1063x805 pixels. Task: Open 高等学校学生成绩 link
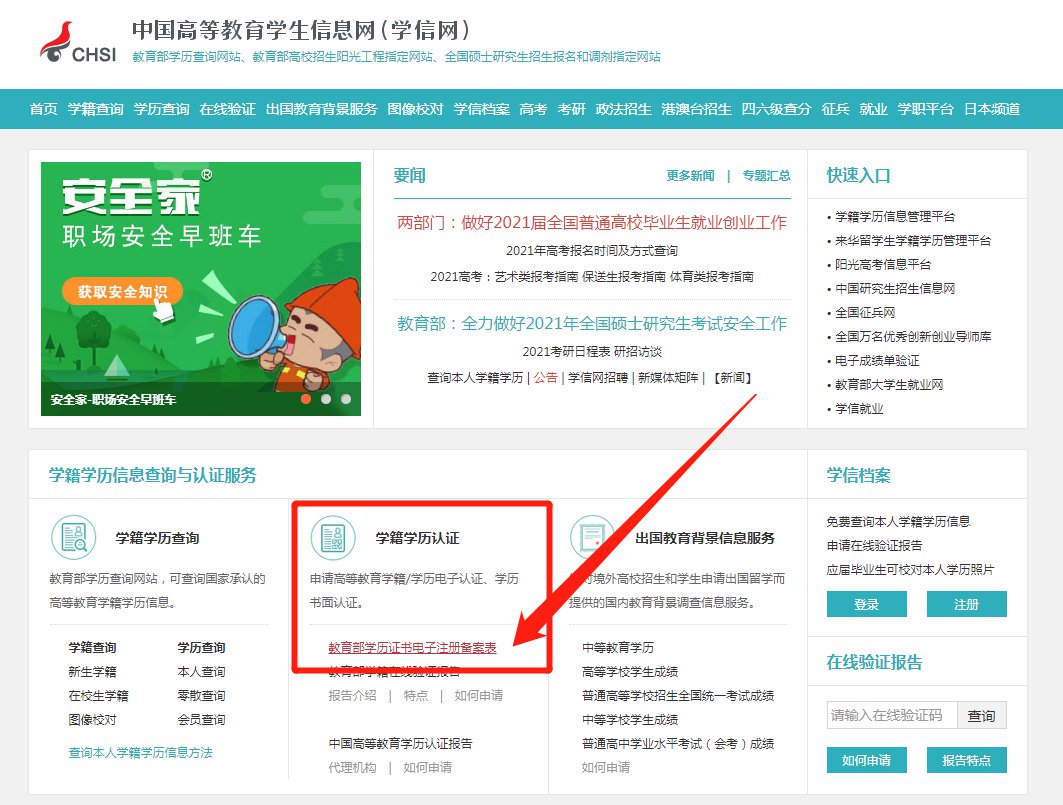tap(630, 672)
